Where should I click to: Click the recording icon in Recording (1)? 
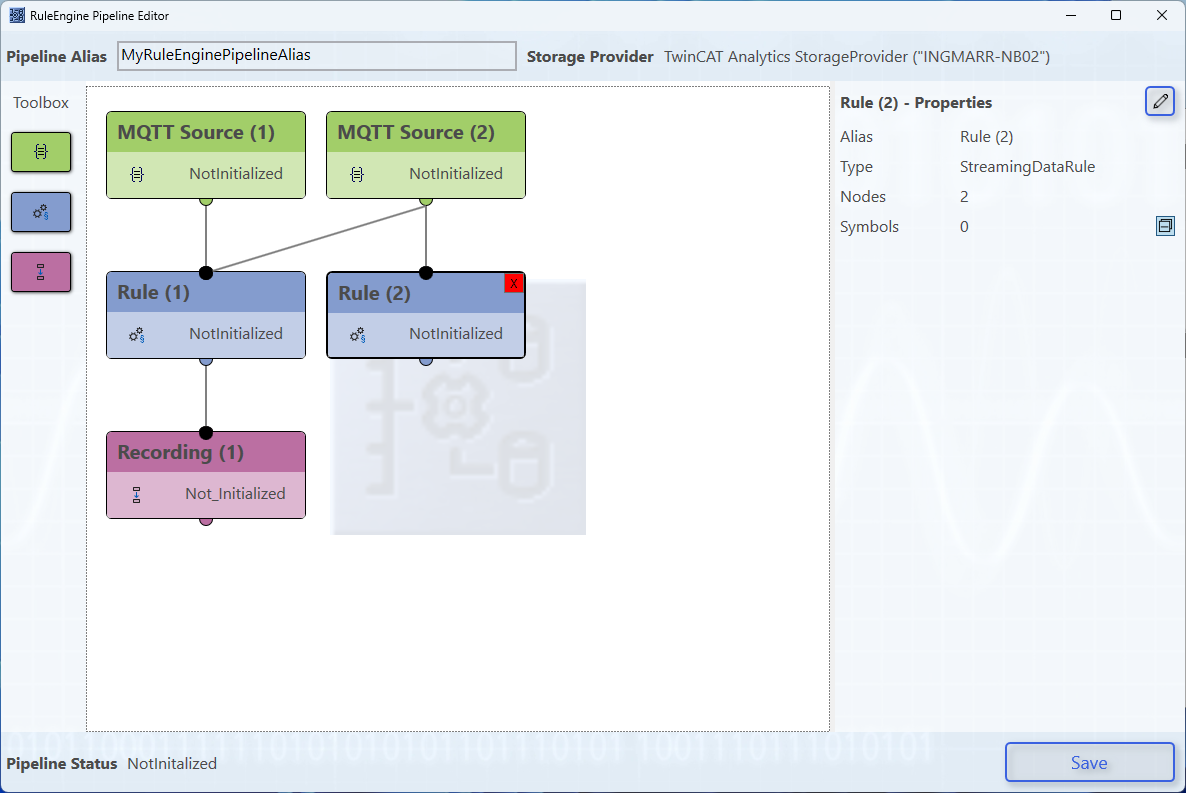click(137, 495)
